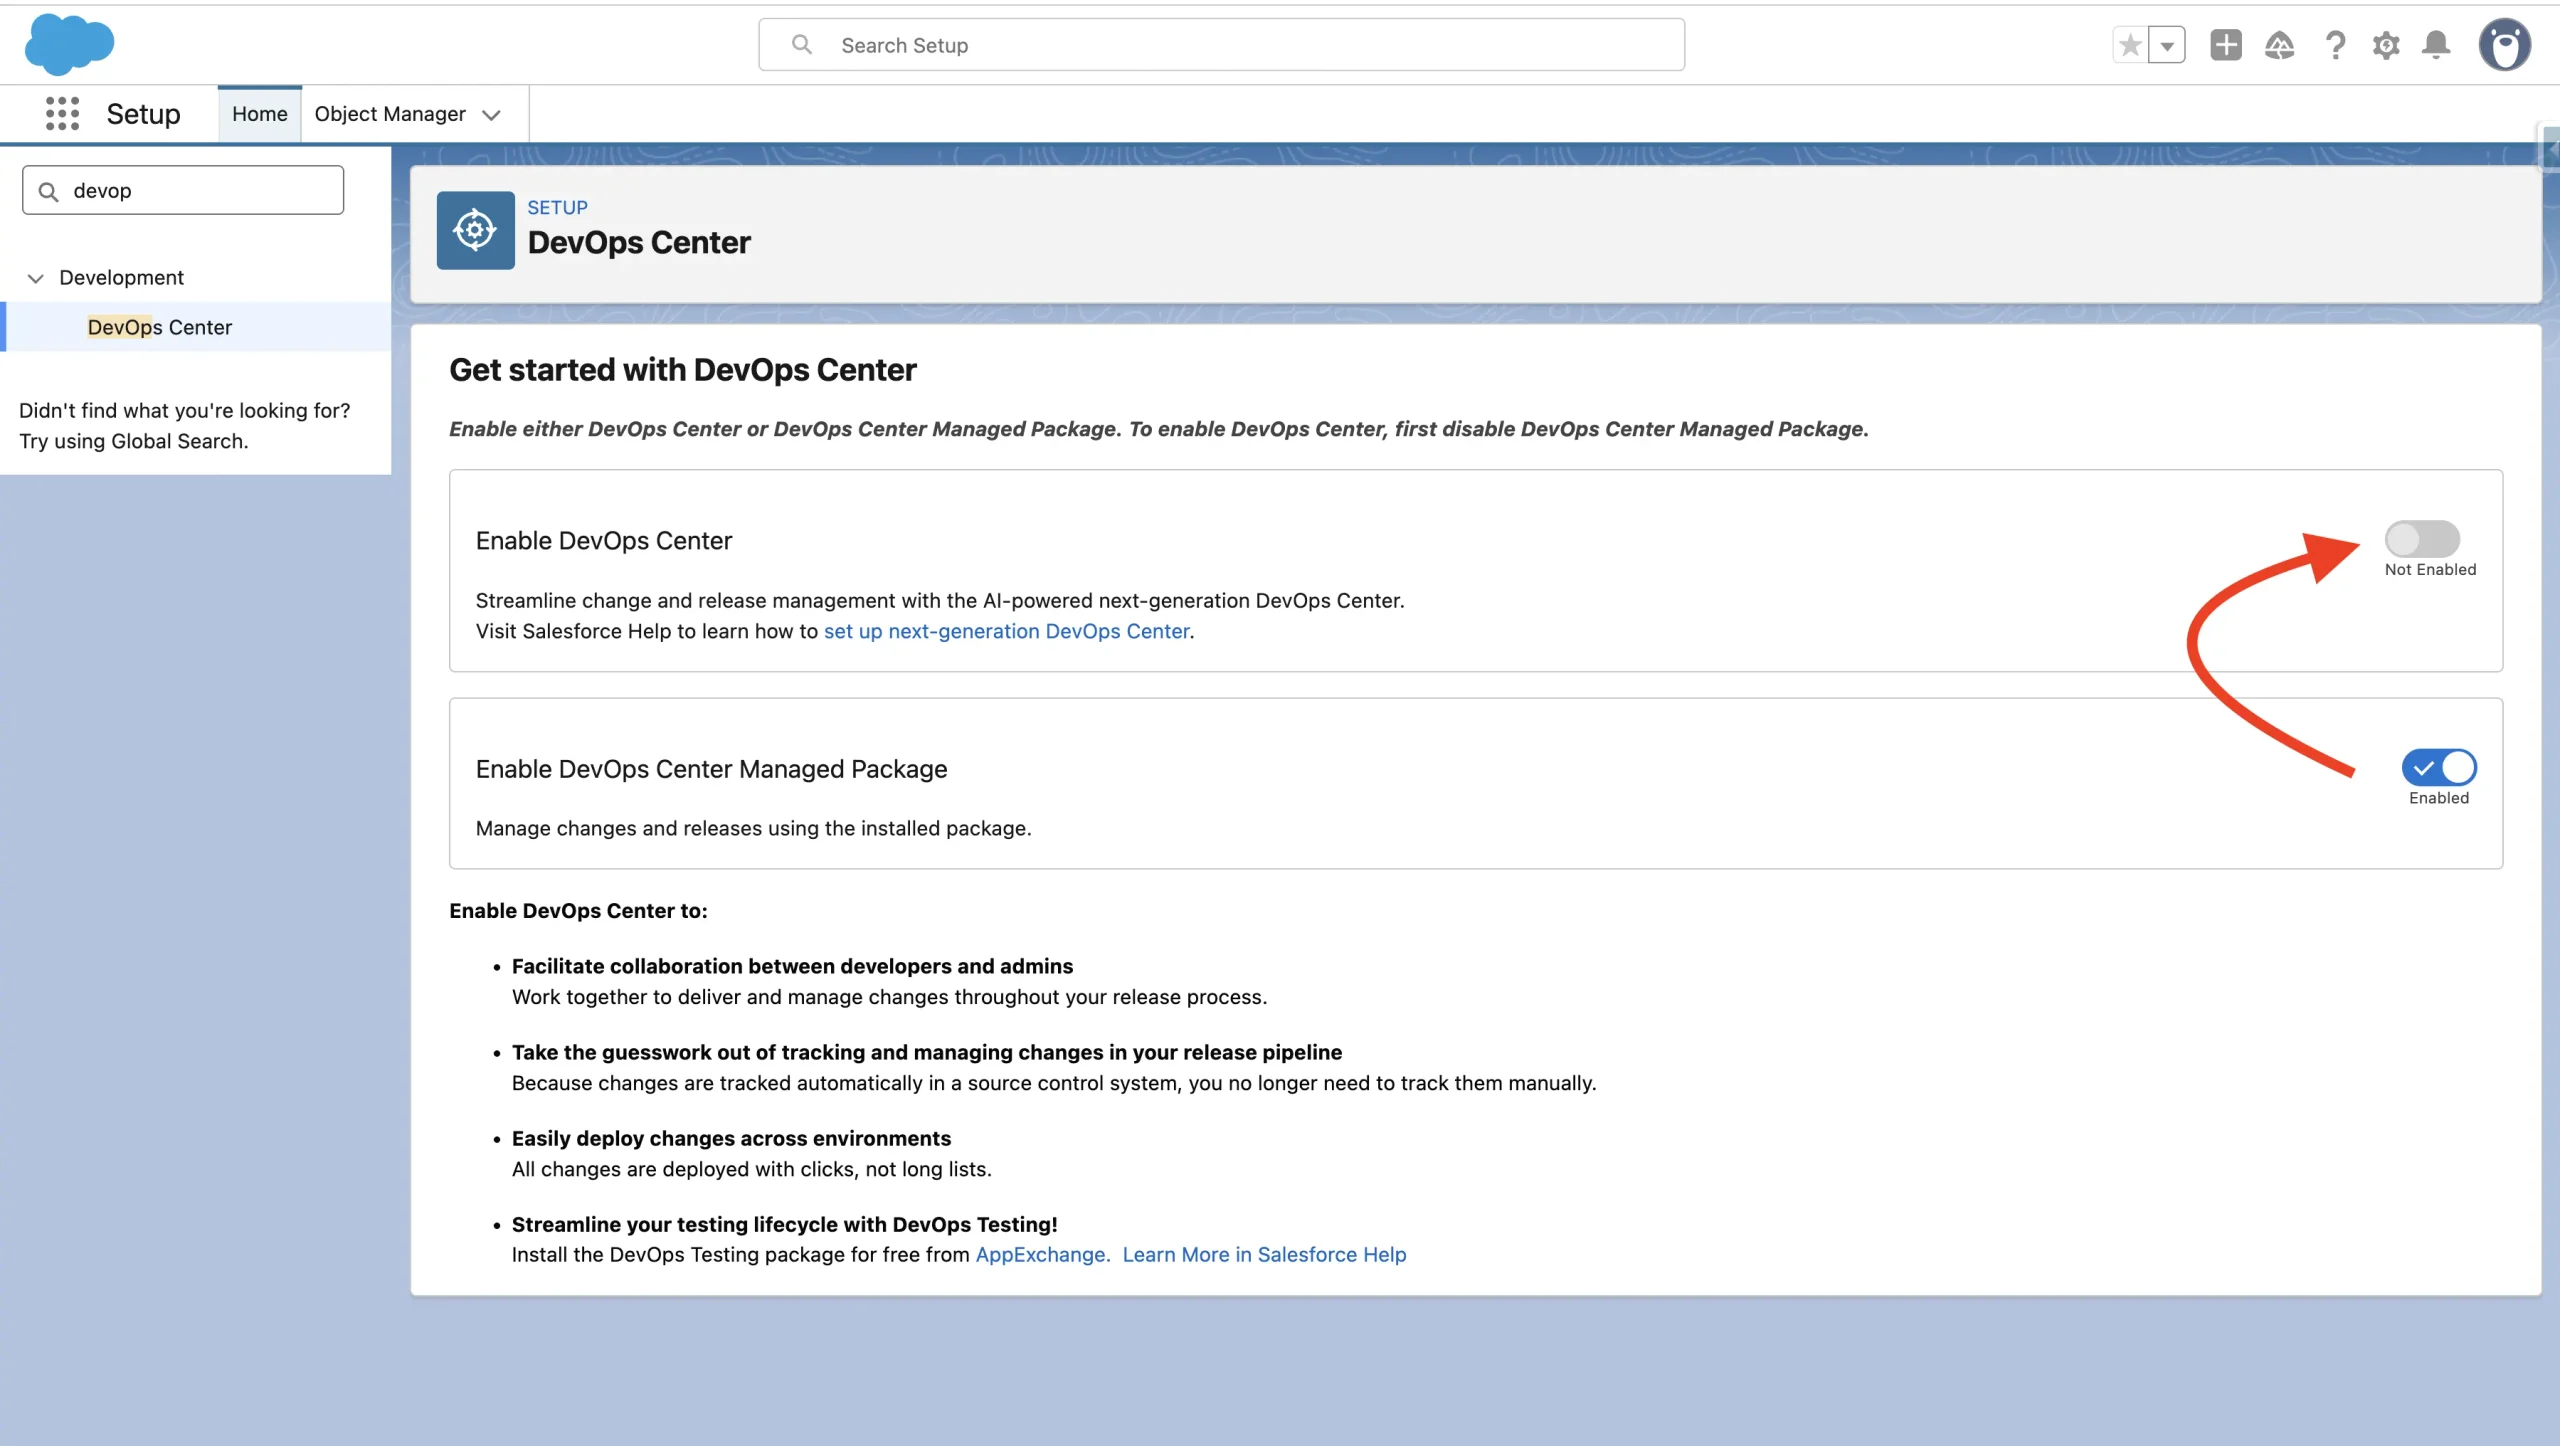Click the magnifier in Quick Find box
Image resolution: width=2560 pixels, height=1446 pixels.
click(x=48, y=191)
